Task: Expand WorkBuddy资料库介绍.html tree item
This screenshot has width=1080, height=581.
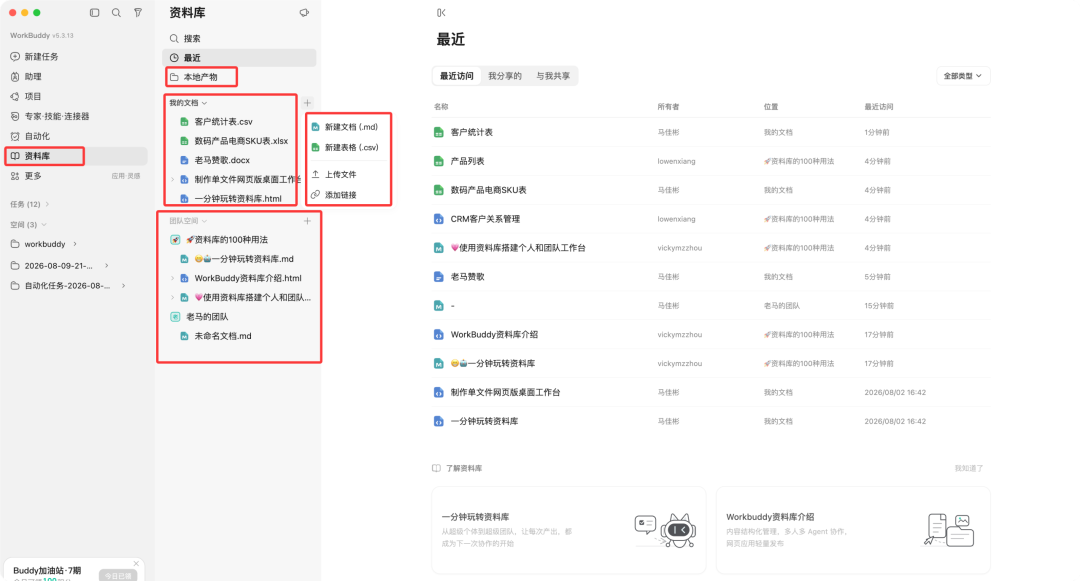Action: click(172, 278)
